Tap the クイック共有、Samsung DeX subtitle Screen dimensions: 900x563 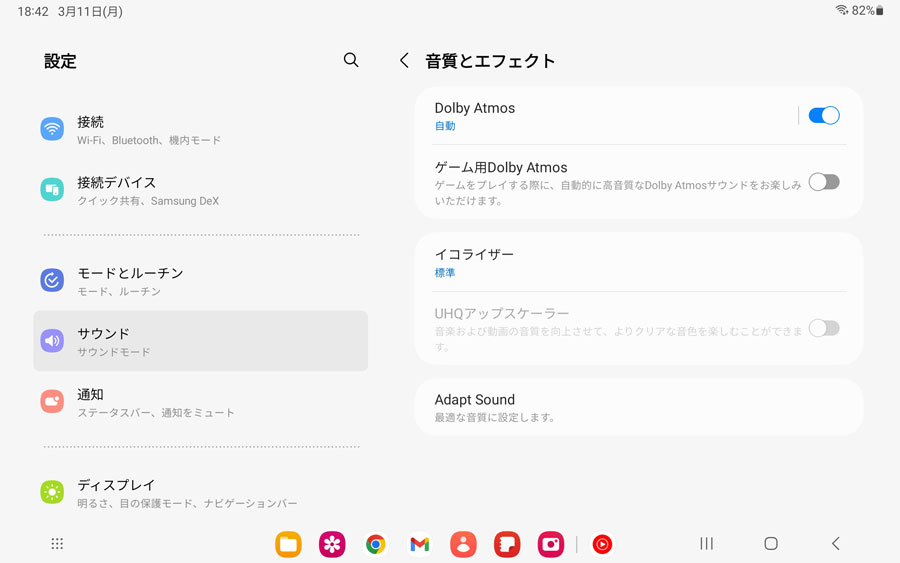pos(148,201)
